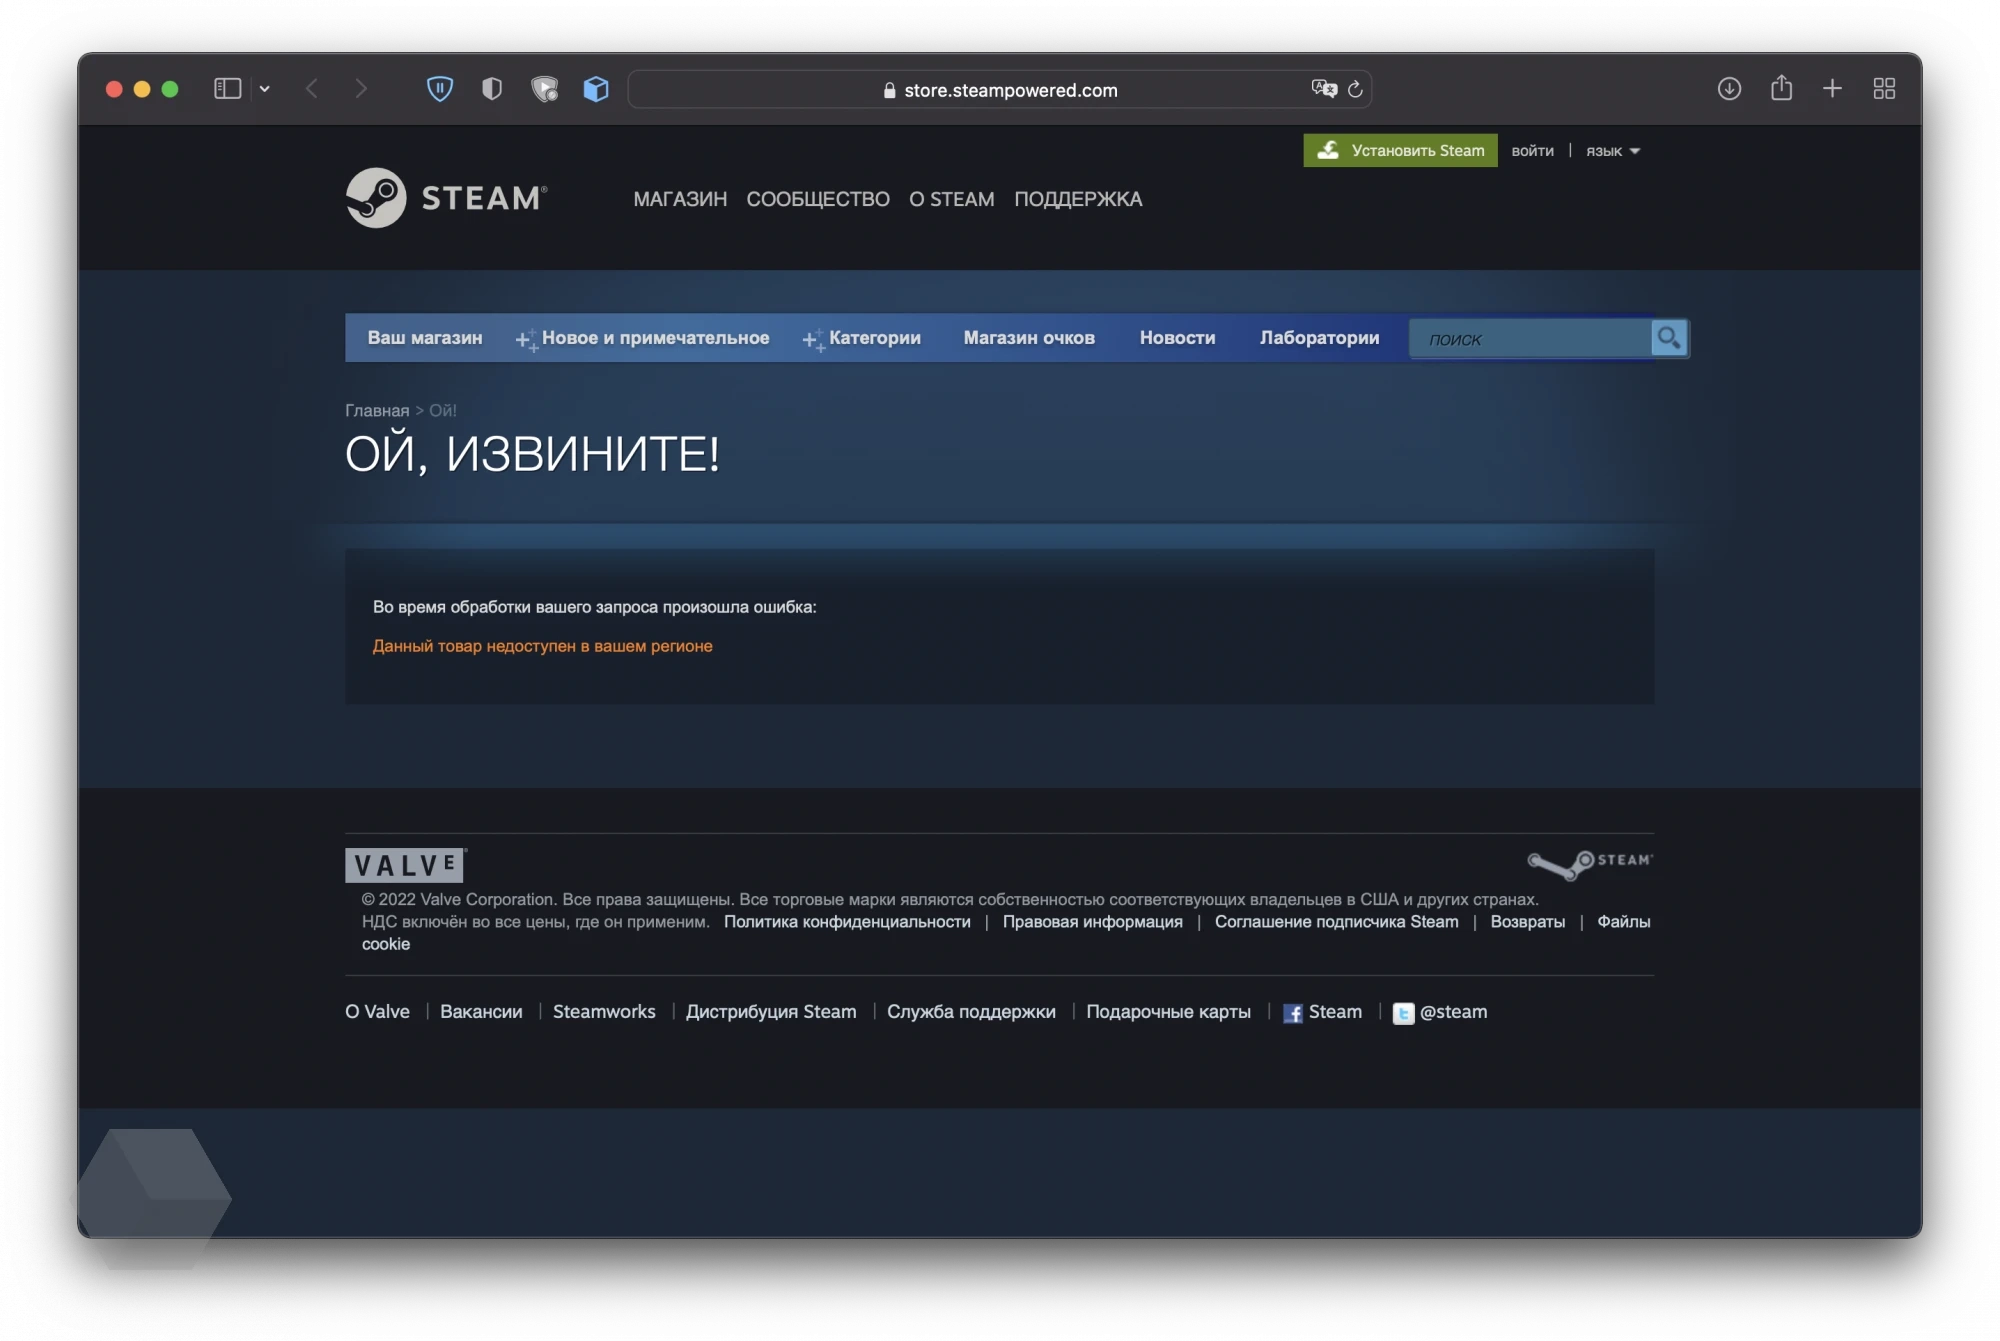This screenshot has width=2000, height=1341.
Task: Open the ПОДДЕРЖКА menu item
Action: [x=1078, y=199]
